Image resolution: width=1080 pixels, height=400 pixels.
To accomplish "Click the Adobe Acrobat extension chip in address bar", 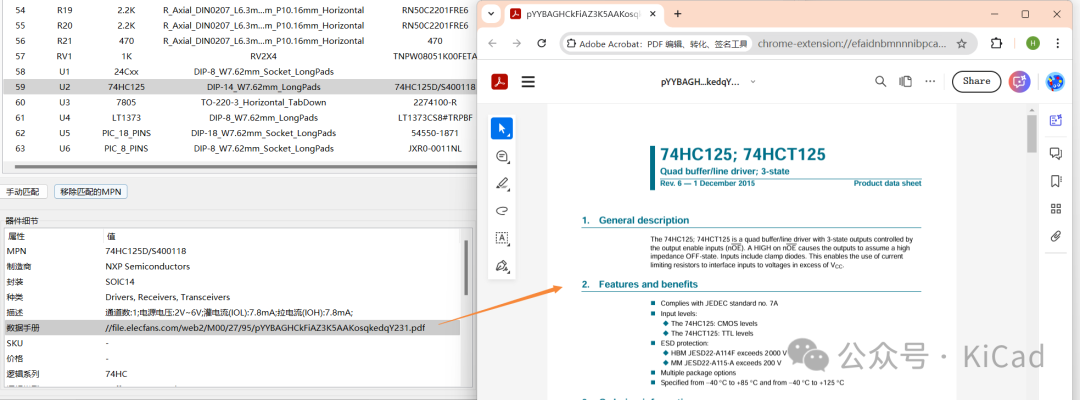I will (x=657, y=43).
